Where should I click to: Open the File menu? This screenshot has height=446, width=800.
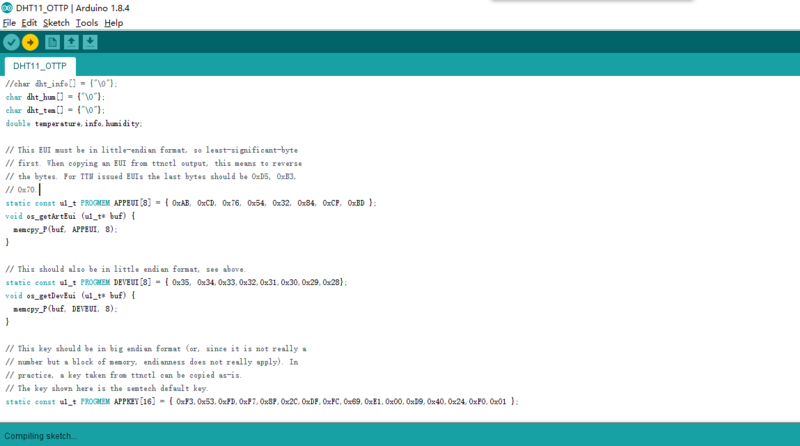click(9, 23)
